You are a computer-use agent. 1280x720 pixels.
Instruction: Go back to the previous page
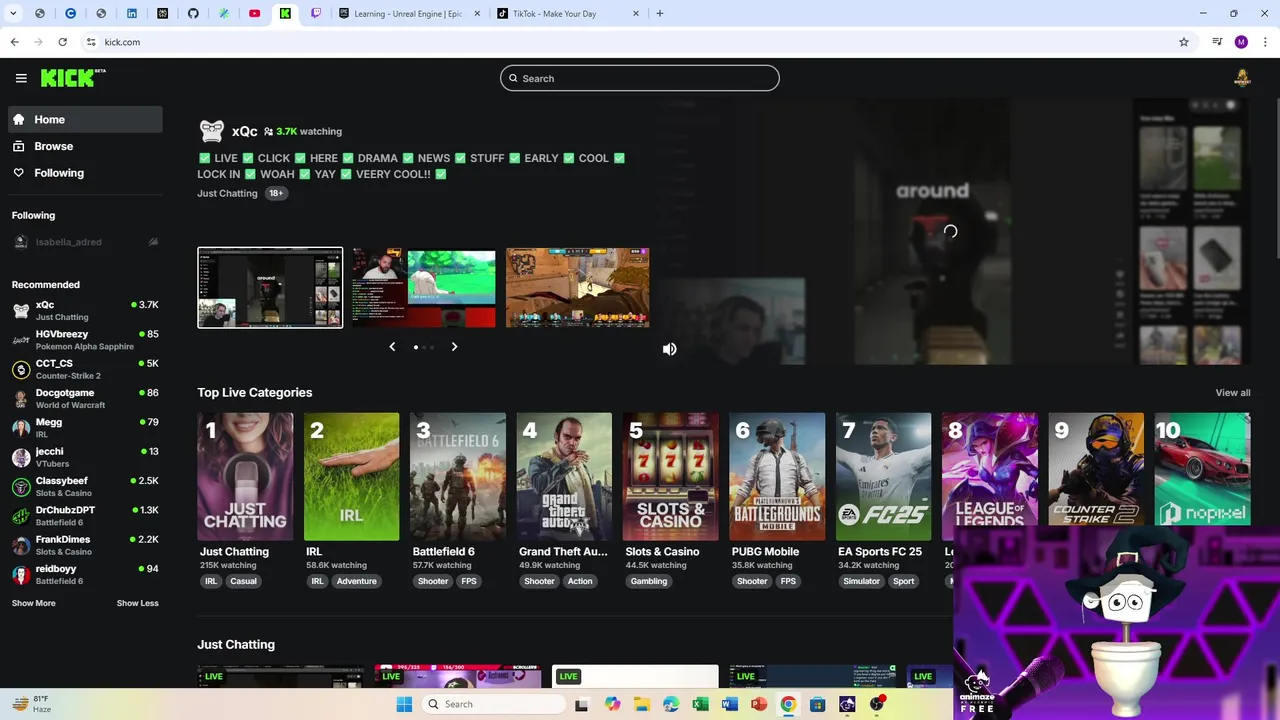point(14,42)
